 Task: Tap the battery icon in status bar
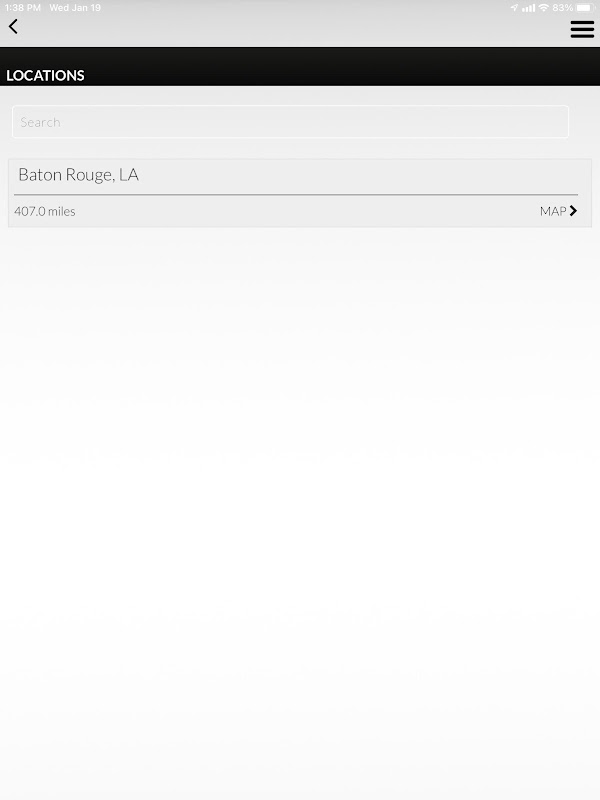(584, 8)
